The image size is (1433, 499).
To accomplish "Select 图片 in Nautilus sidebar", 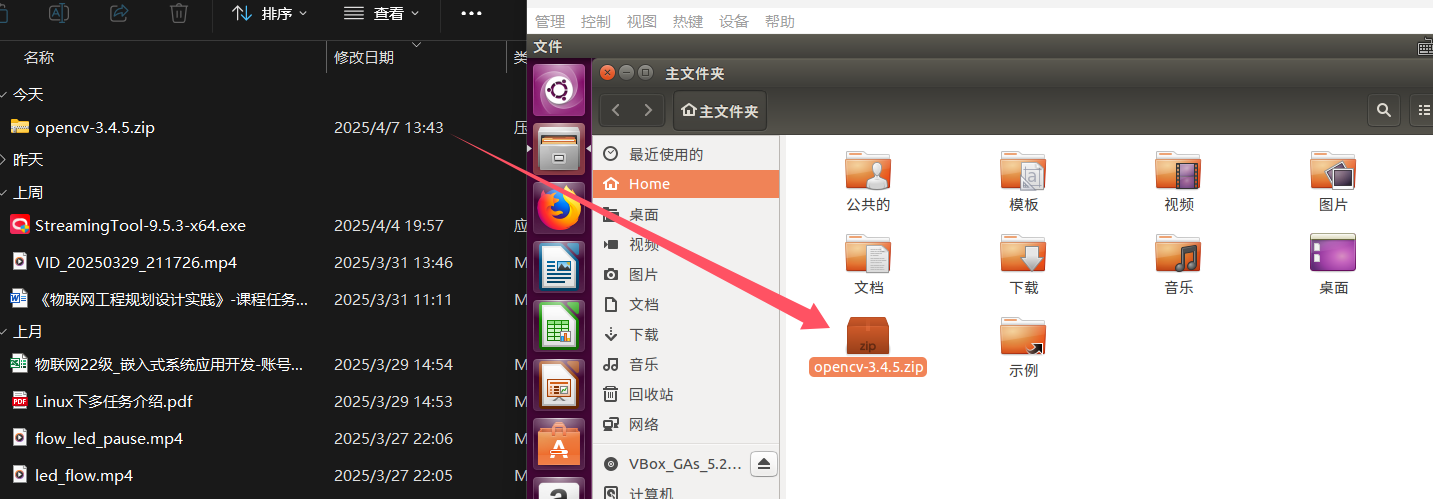I will (x=686, y=274).
